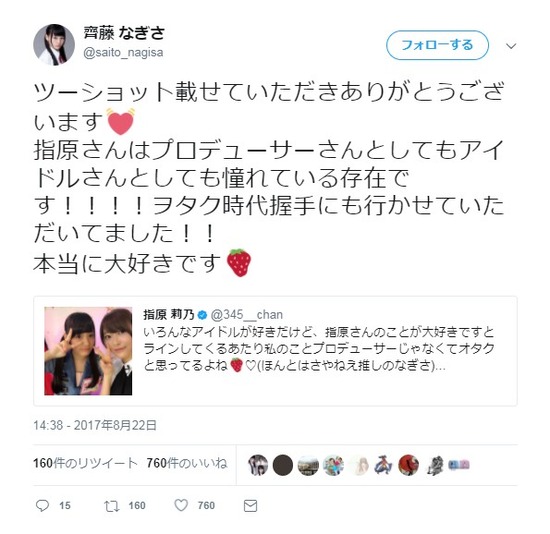View the 760件のいいね list

point(187,463)
